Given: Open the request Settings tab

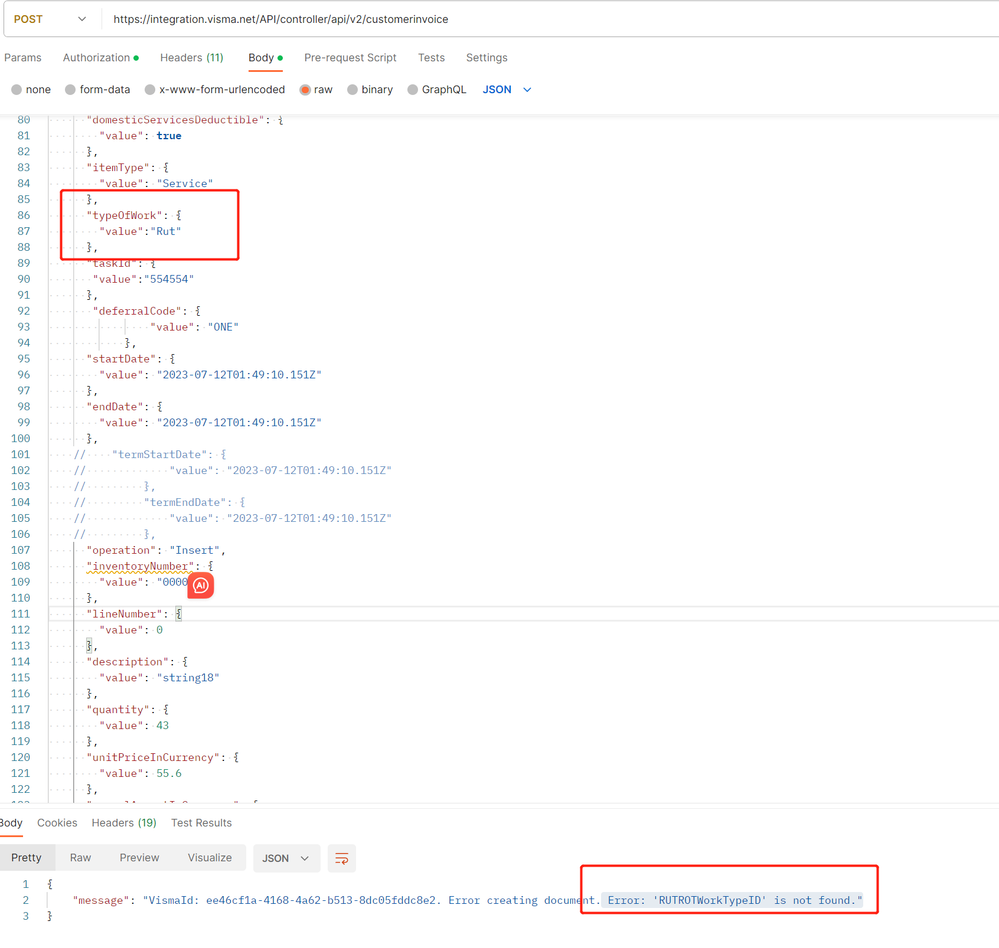Looking at the screenshot, I should coord(487,57).
